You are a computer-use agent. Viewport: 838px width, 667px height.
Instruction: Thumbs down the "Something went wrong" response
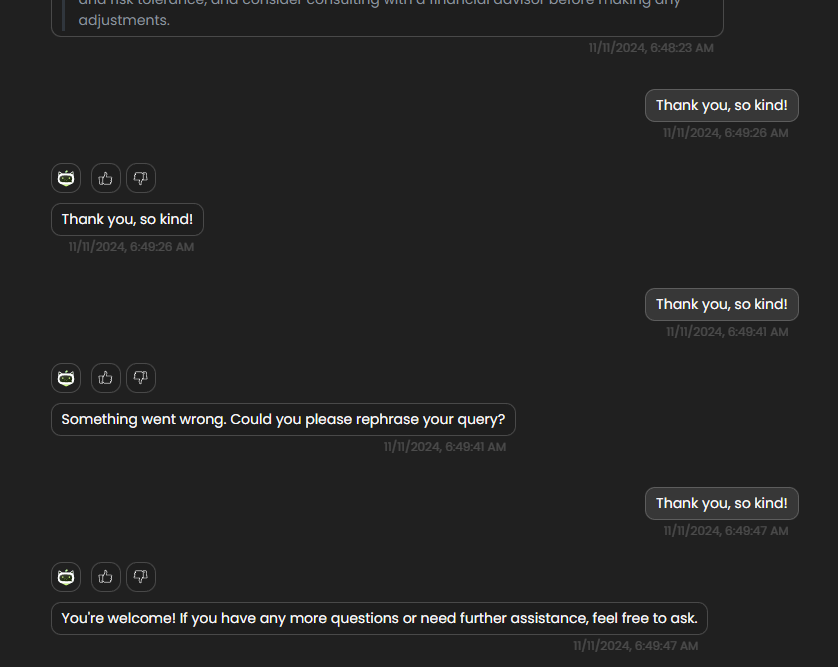141,378
